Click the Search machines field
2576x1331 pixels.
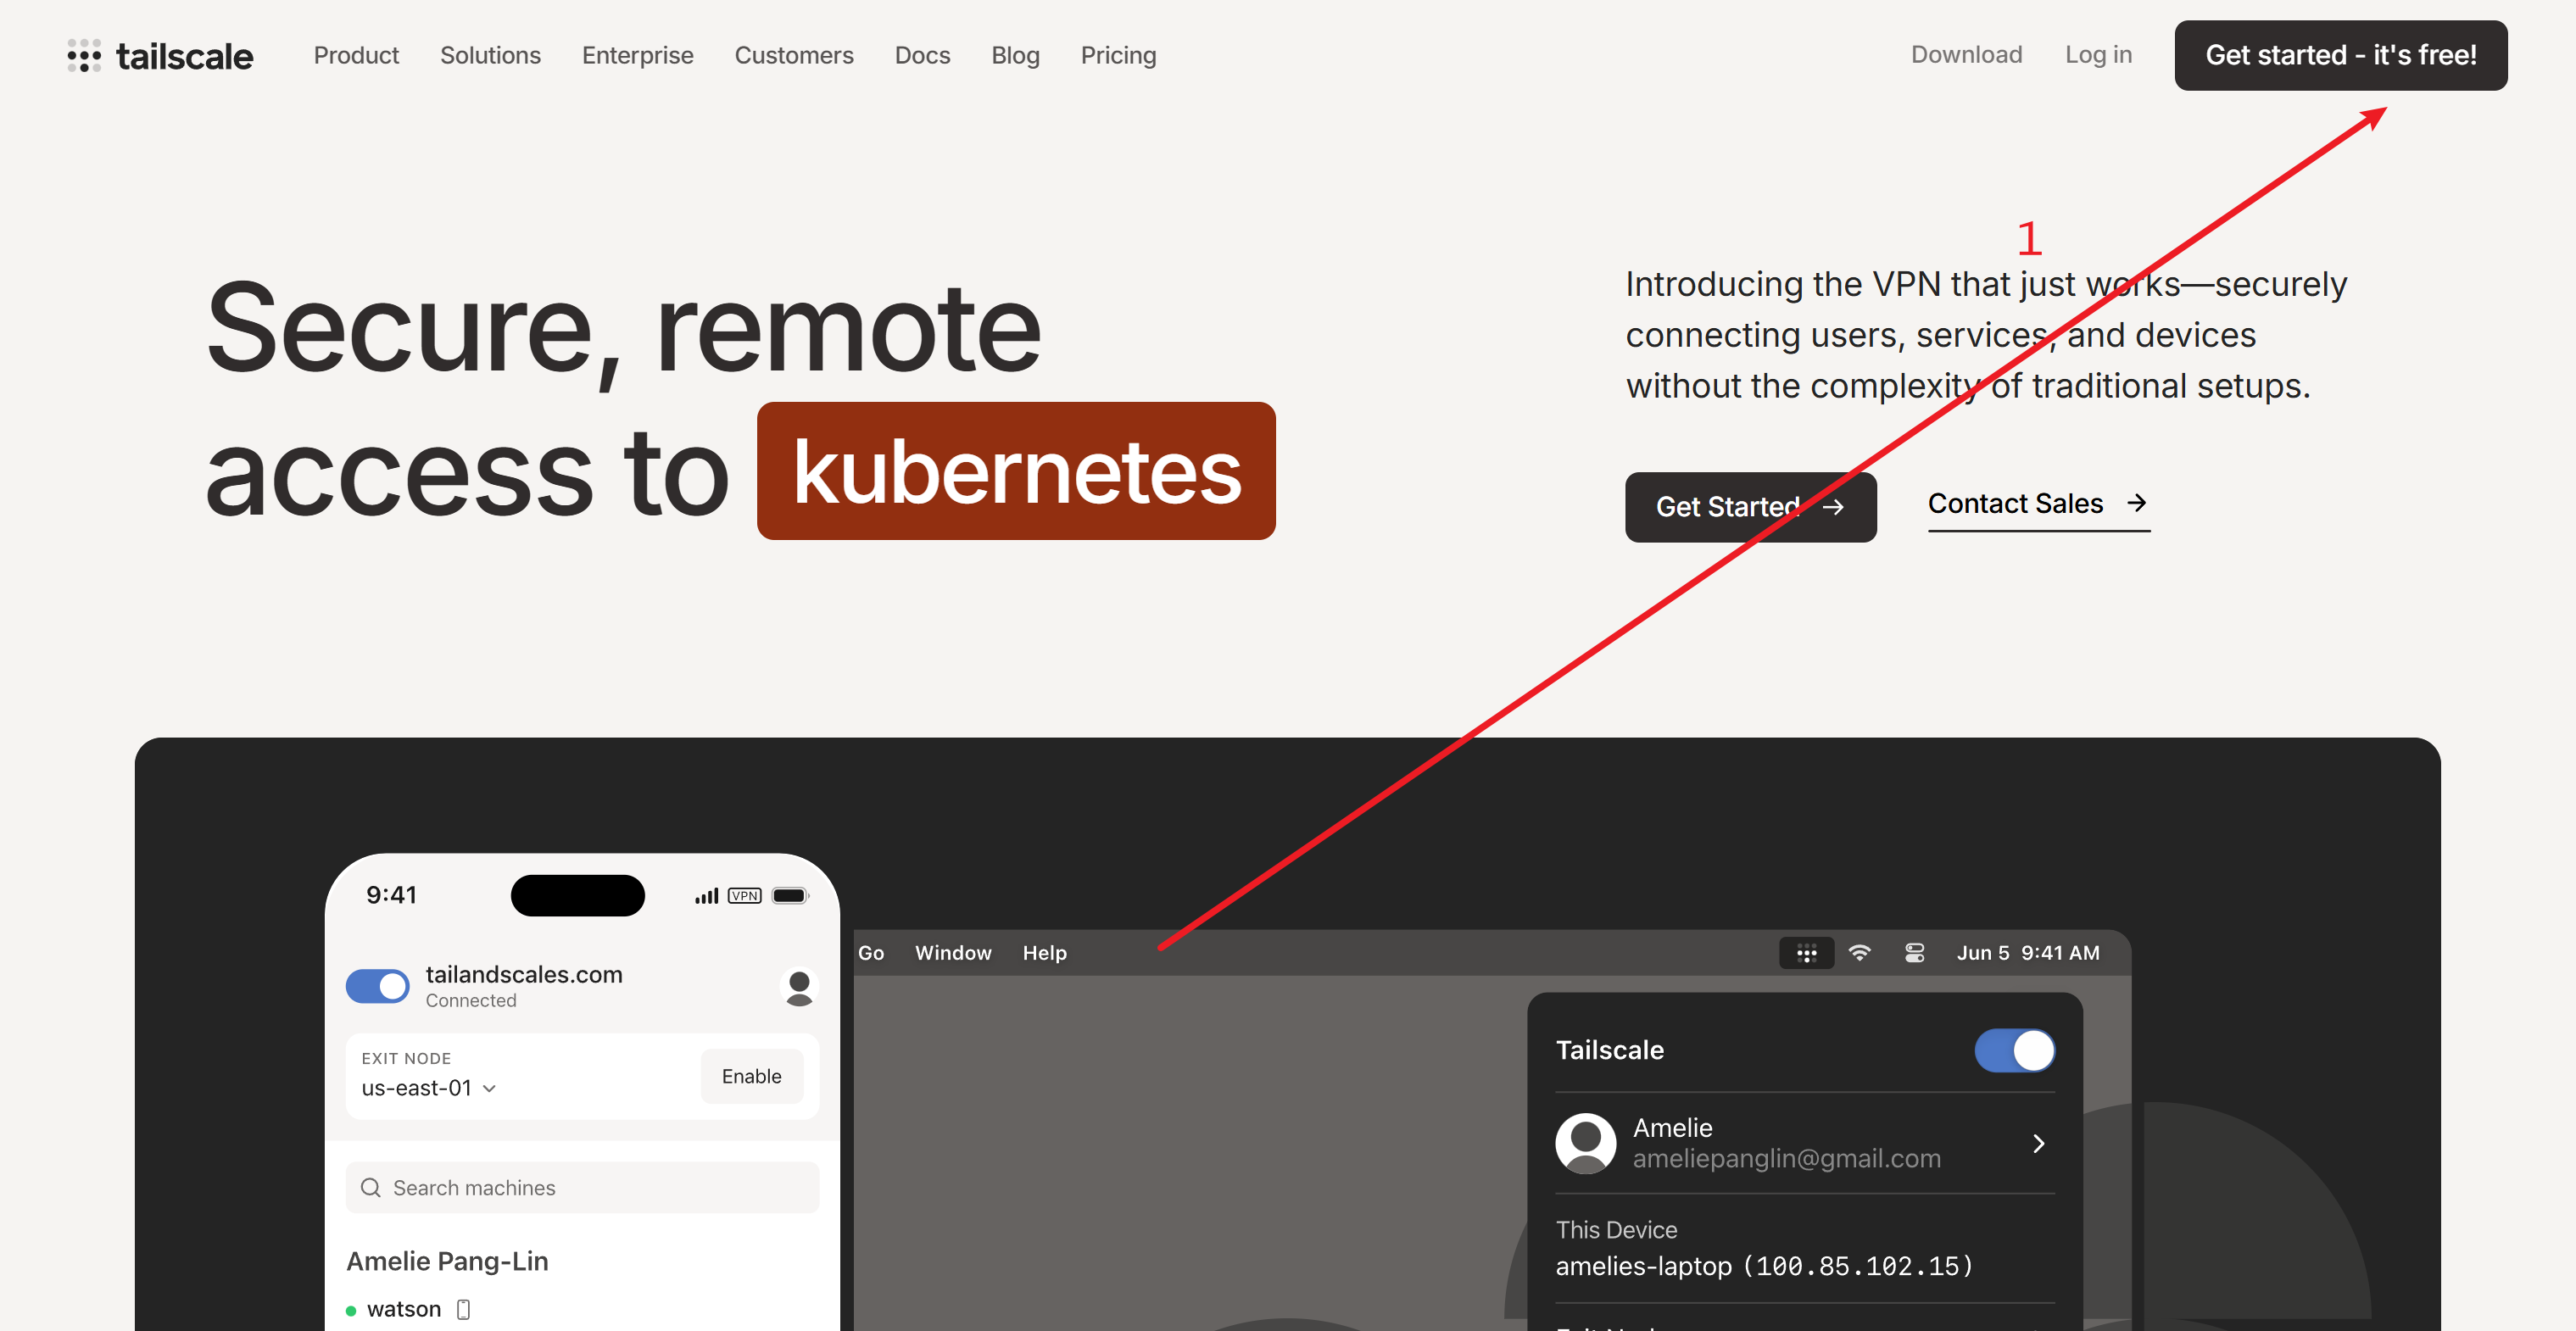tap(582, 1187)
